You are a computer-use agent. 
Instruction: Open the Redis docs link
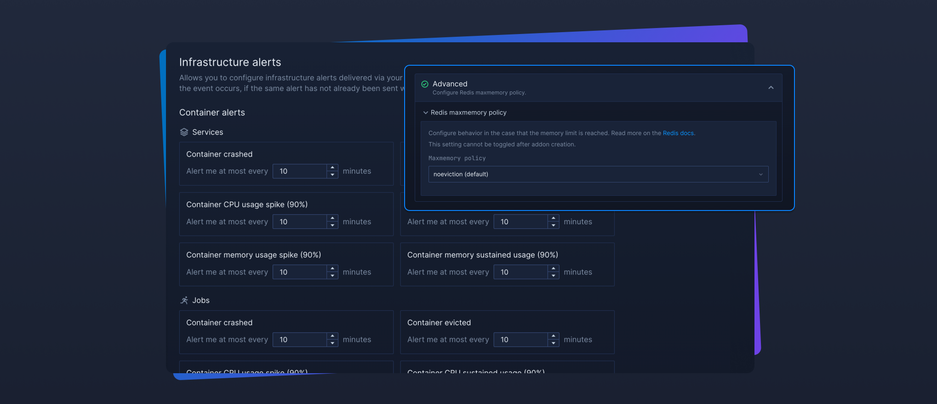pos(678,133)
